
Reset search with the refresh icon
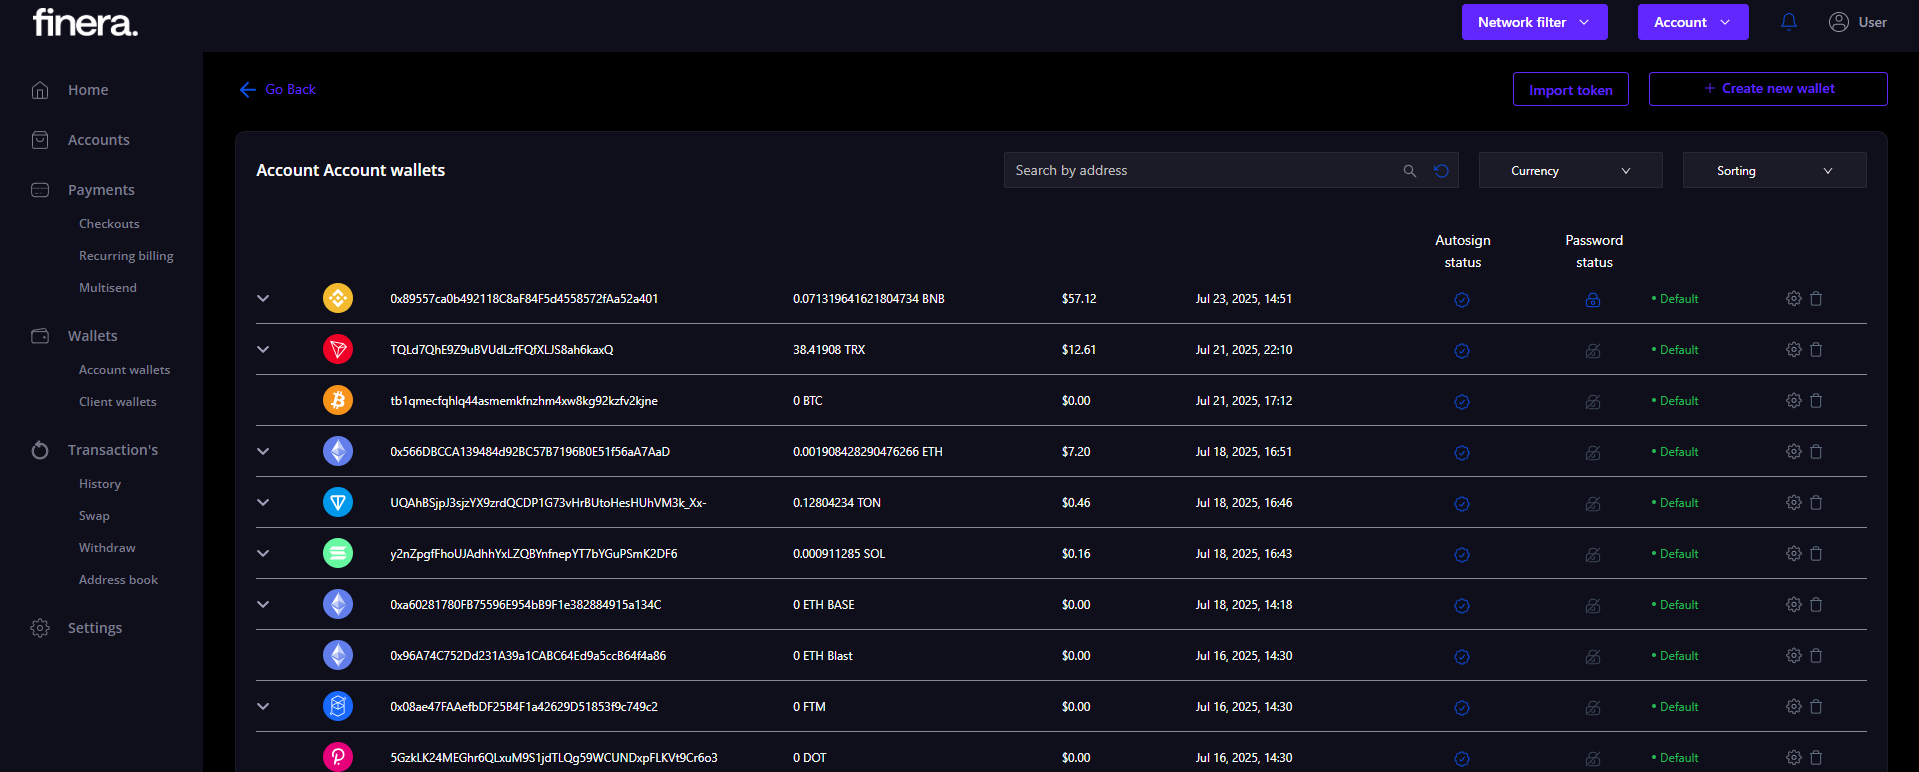[x=1441, y=171]
